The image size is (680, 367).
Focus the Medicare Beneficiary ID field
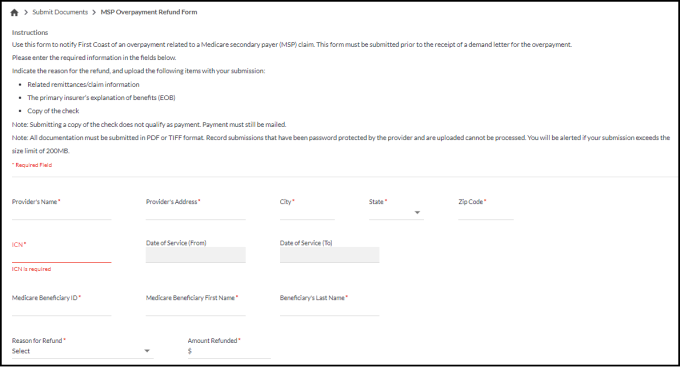click(x=62, y=309)
